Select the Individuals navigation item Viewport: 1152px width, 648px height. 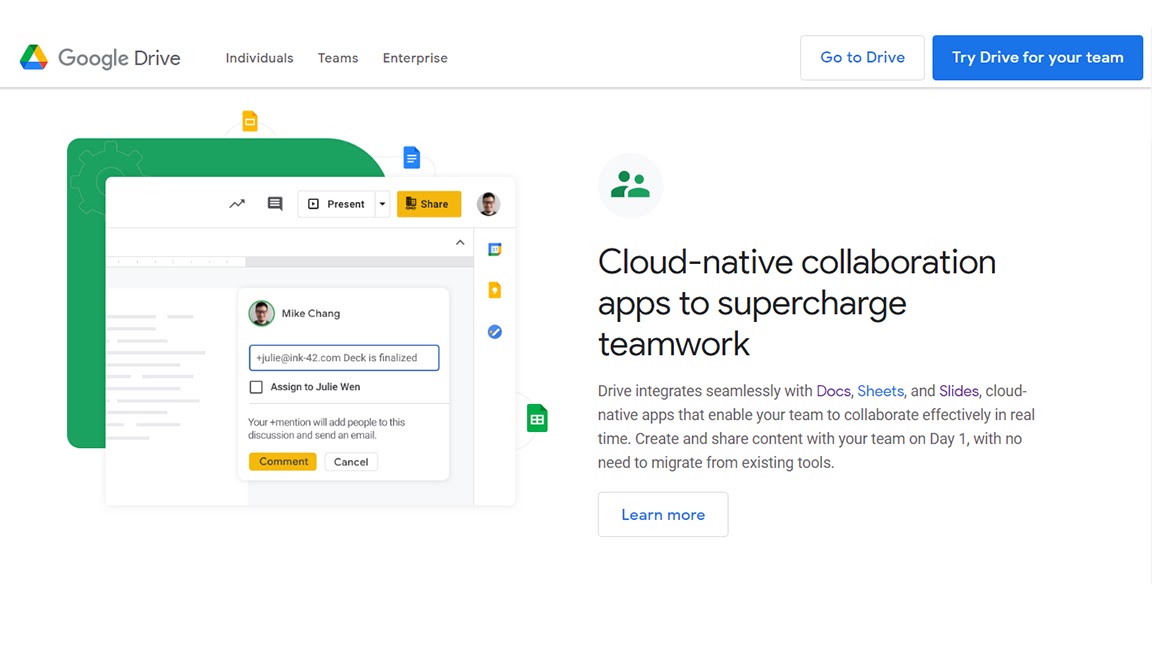pyautogui.click(x=259, y=58)
